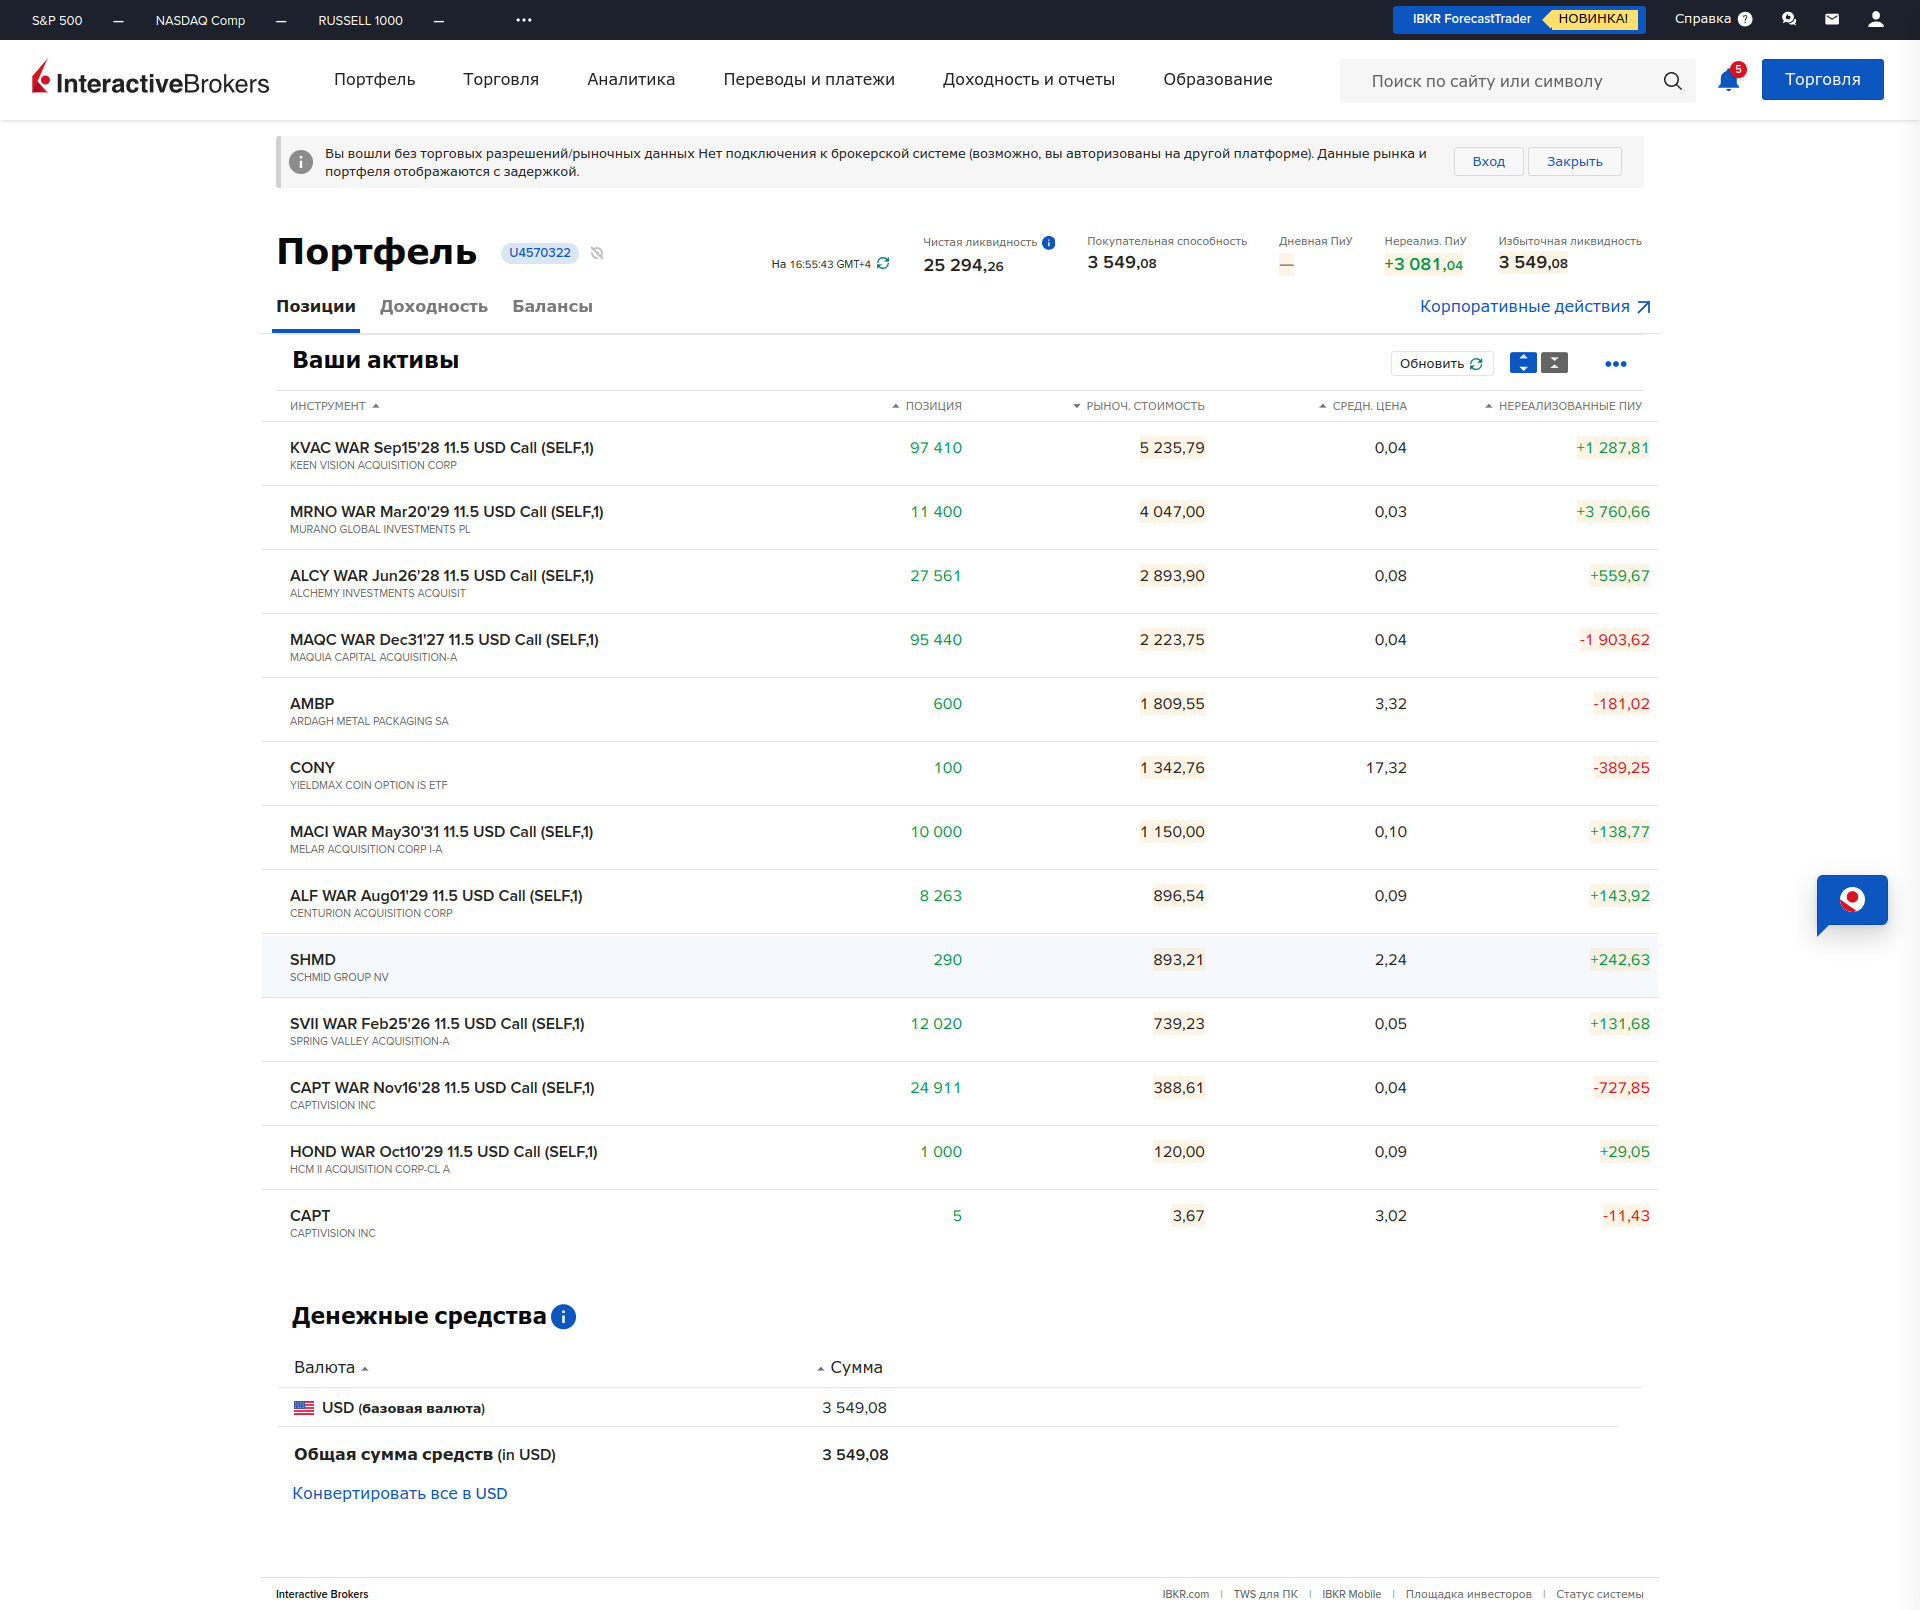
Task: Expand more indices ellipsis in ticker bar
Action: (x=524, y=20)
